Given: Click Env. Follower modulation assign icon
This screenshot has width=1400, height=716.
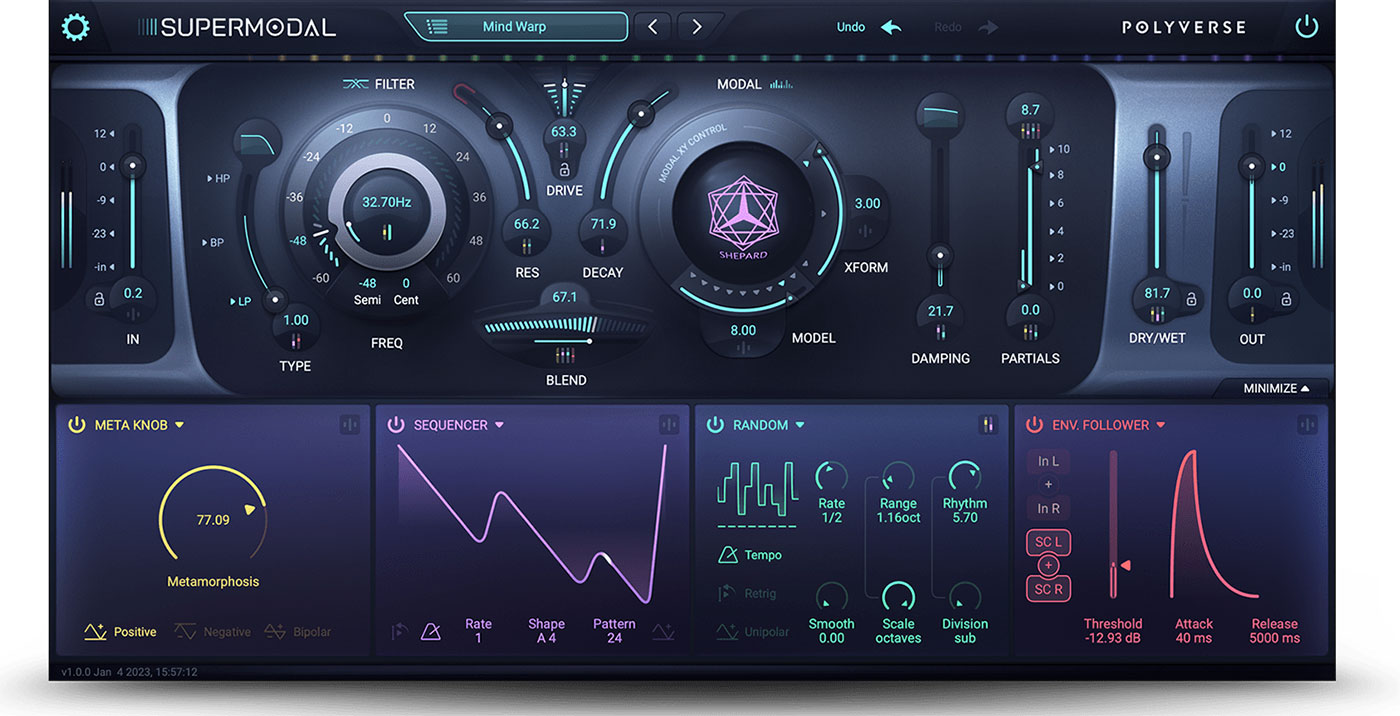Looking at the screenshot, I should click(1307, 425).
